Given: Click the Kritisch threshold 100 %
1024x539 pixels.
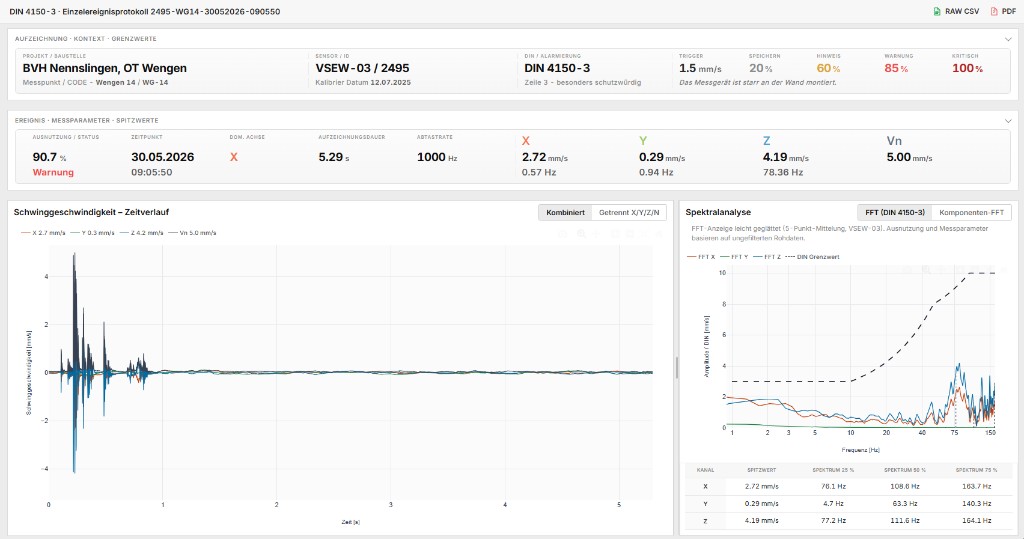Looking at the screenshot, I should pos(967,68).
